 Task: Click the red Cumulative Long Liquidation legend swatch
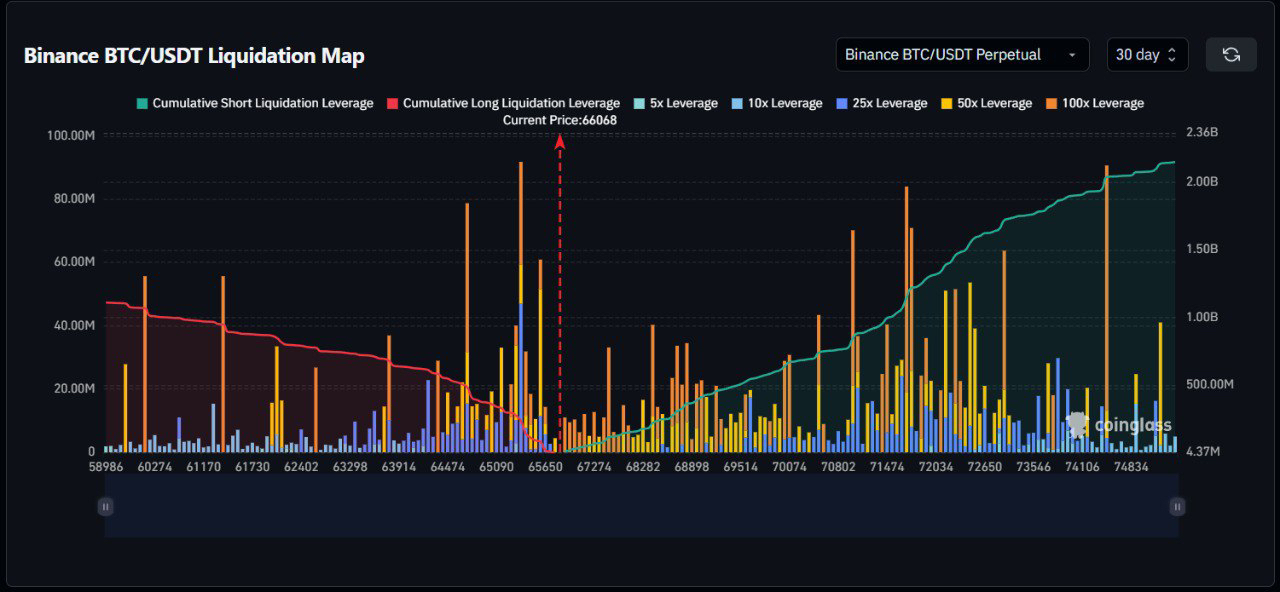393,104
